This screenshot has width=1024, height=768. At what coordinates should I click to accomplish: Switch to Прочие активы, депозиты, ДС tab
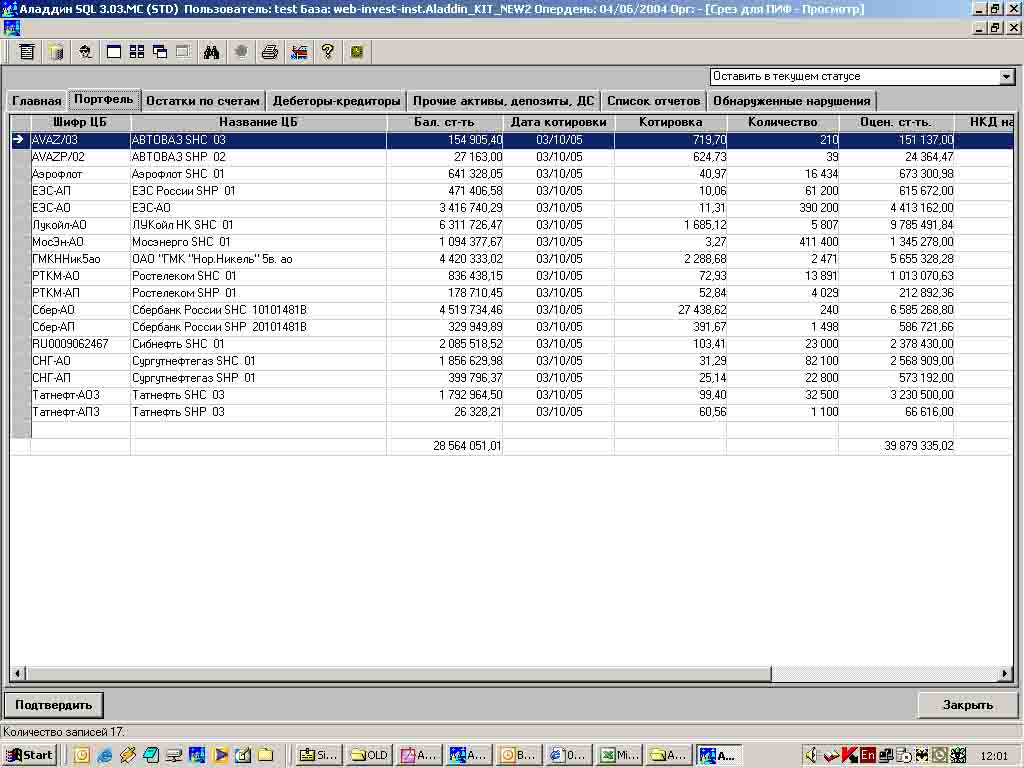(x=504, y=101)
